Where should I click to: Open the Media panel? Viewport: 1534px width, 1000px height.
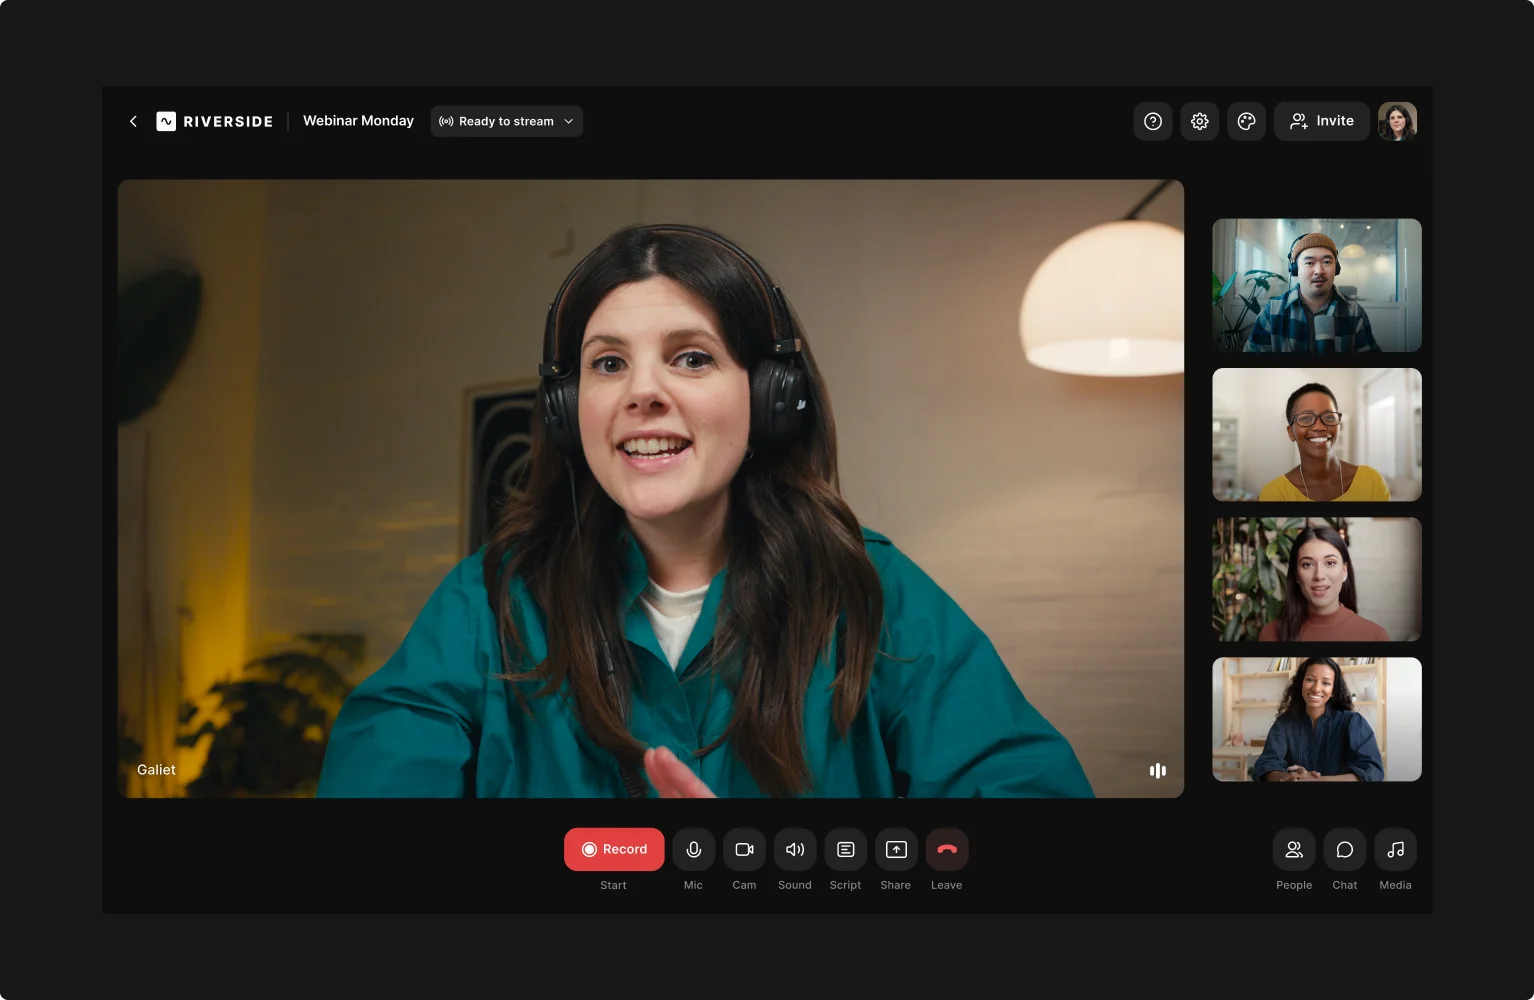1395,849
